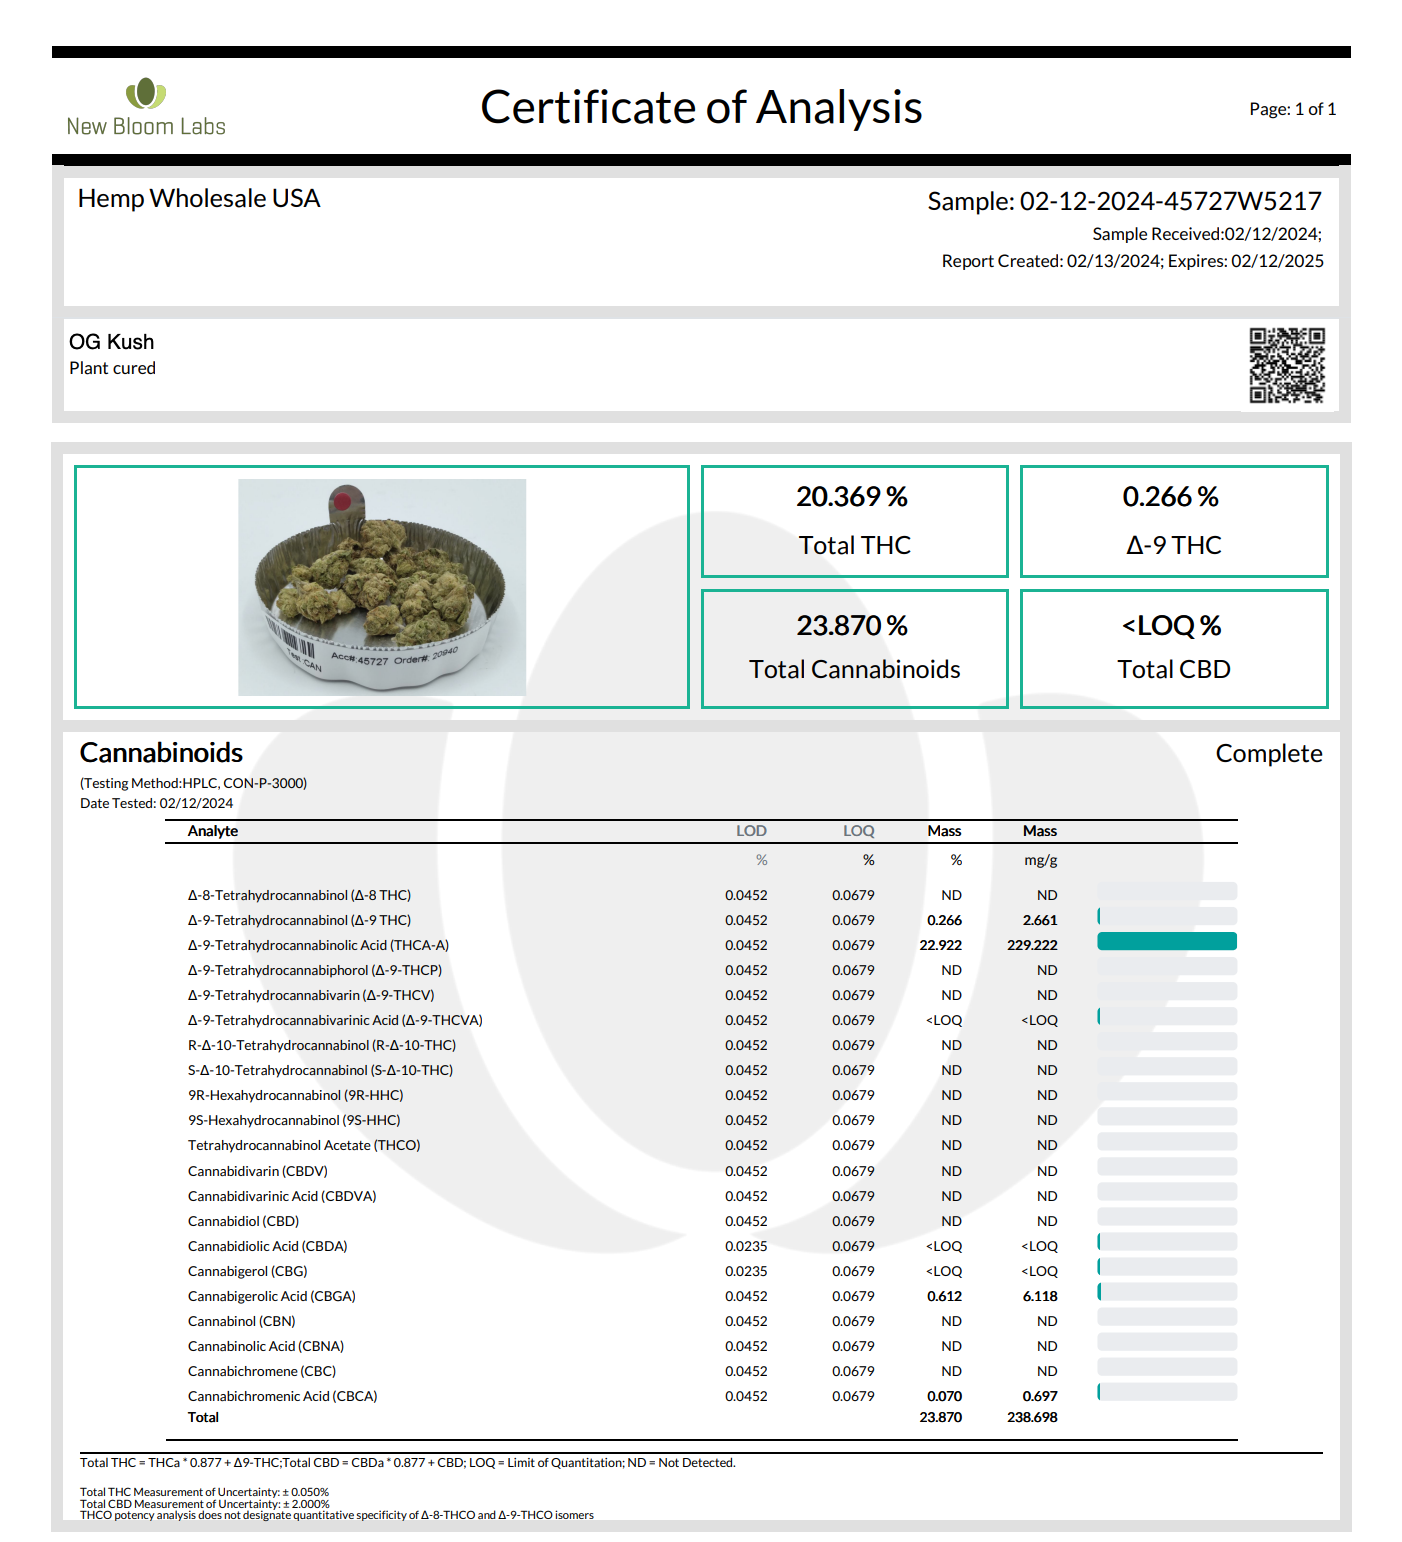Click the 0.0235 LOD value for CBDA
Screen dimensions: 1402x1542
[x=746, y=1246]
